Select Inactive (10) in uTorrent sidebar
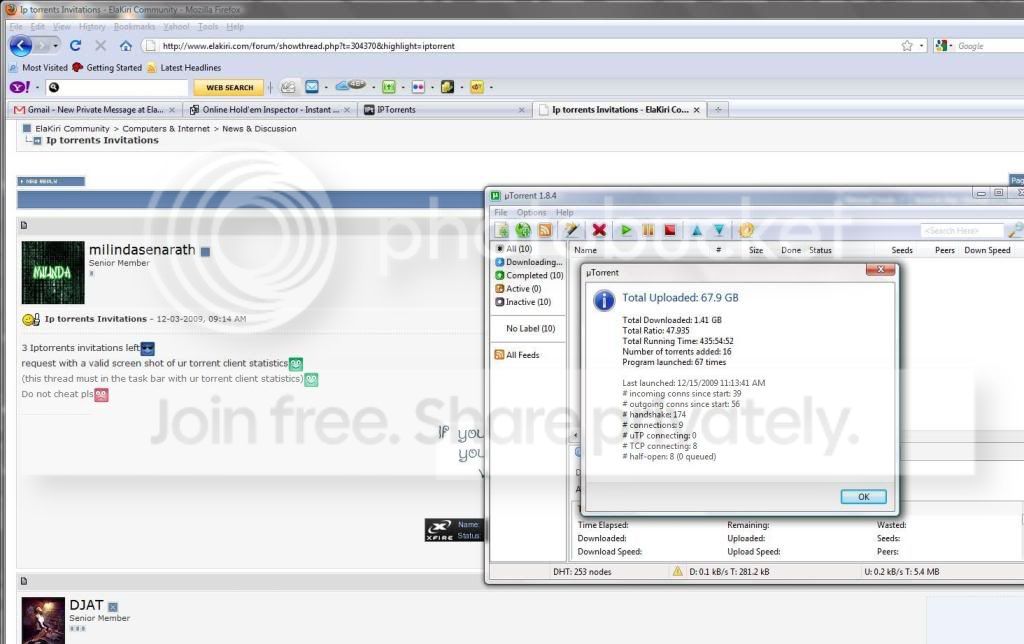Screen dimensions: 1024x644 point(523,302)
